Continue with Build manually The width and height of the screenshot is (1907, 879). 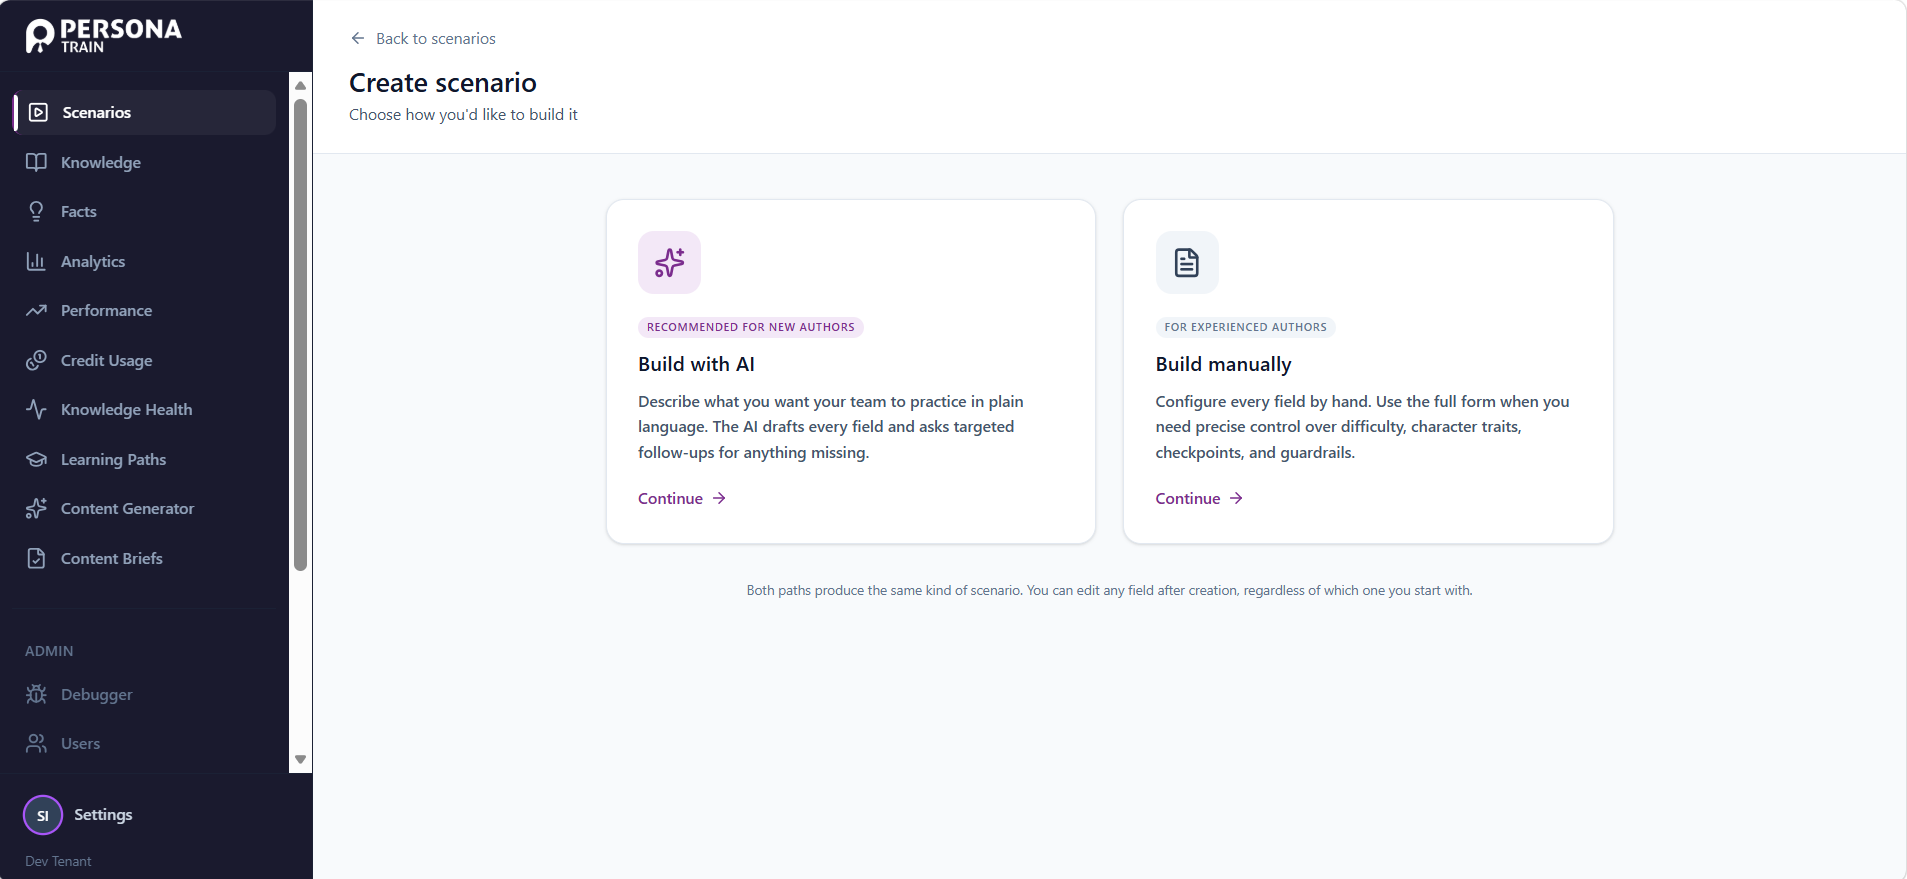pos(1199,498)
